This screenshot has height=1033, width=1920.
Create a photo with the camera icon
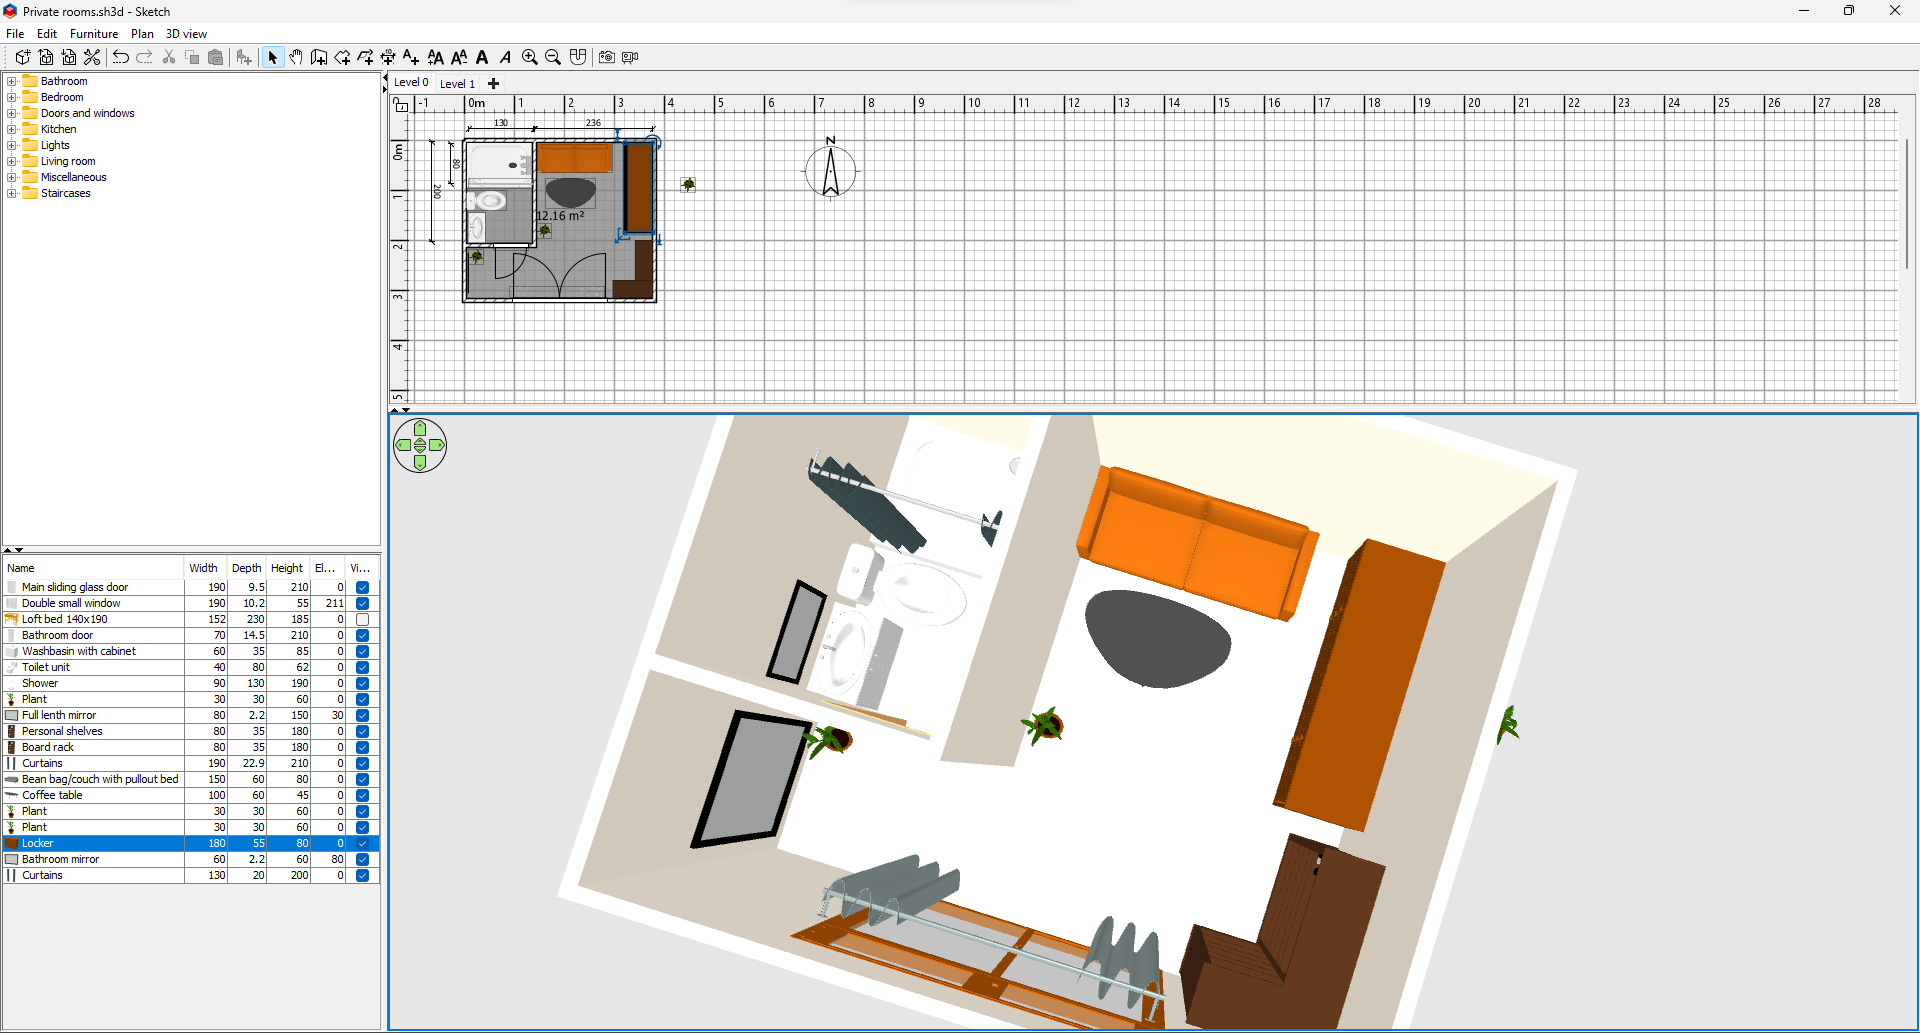pos(606,57)
